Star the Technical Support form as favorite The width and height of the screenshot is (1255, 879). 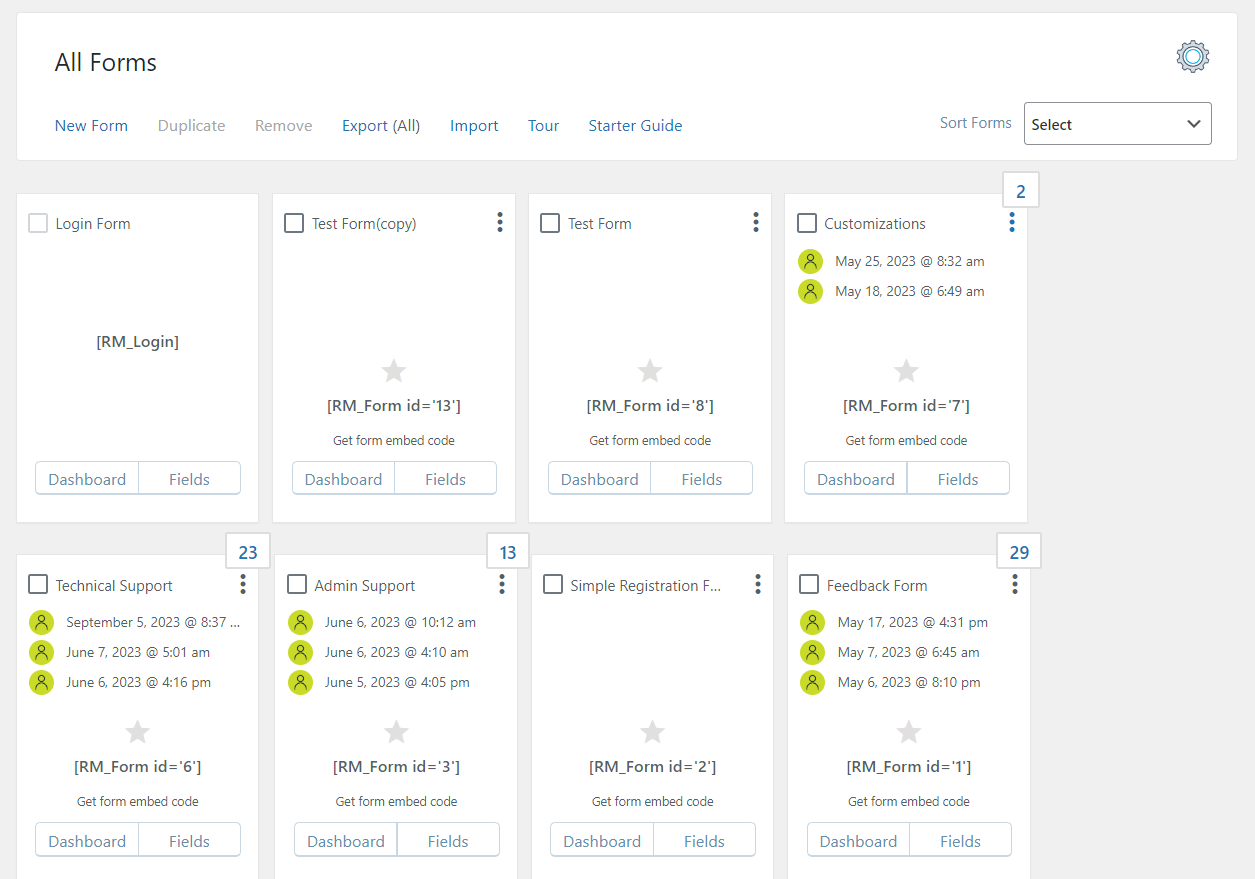click(x=137, y=732)
